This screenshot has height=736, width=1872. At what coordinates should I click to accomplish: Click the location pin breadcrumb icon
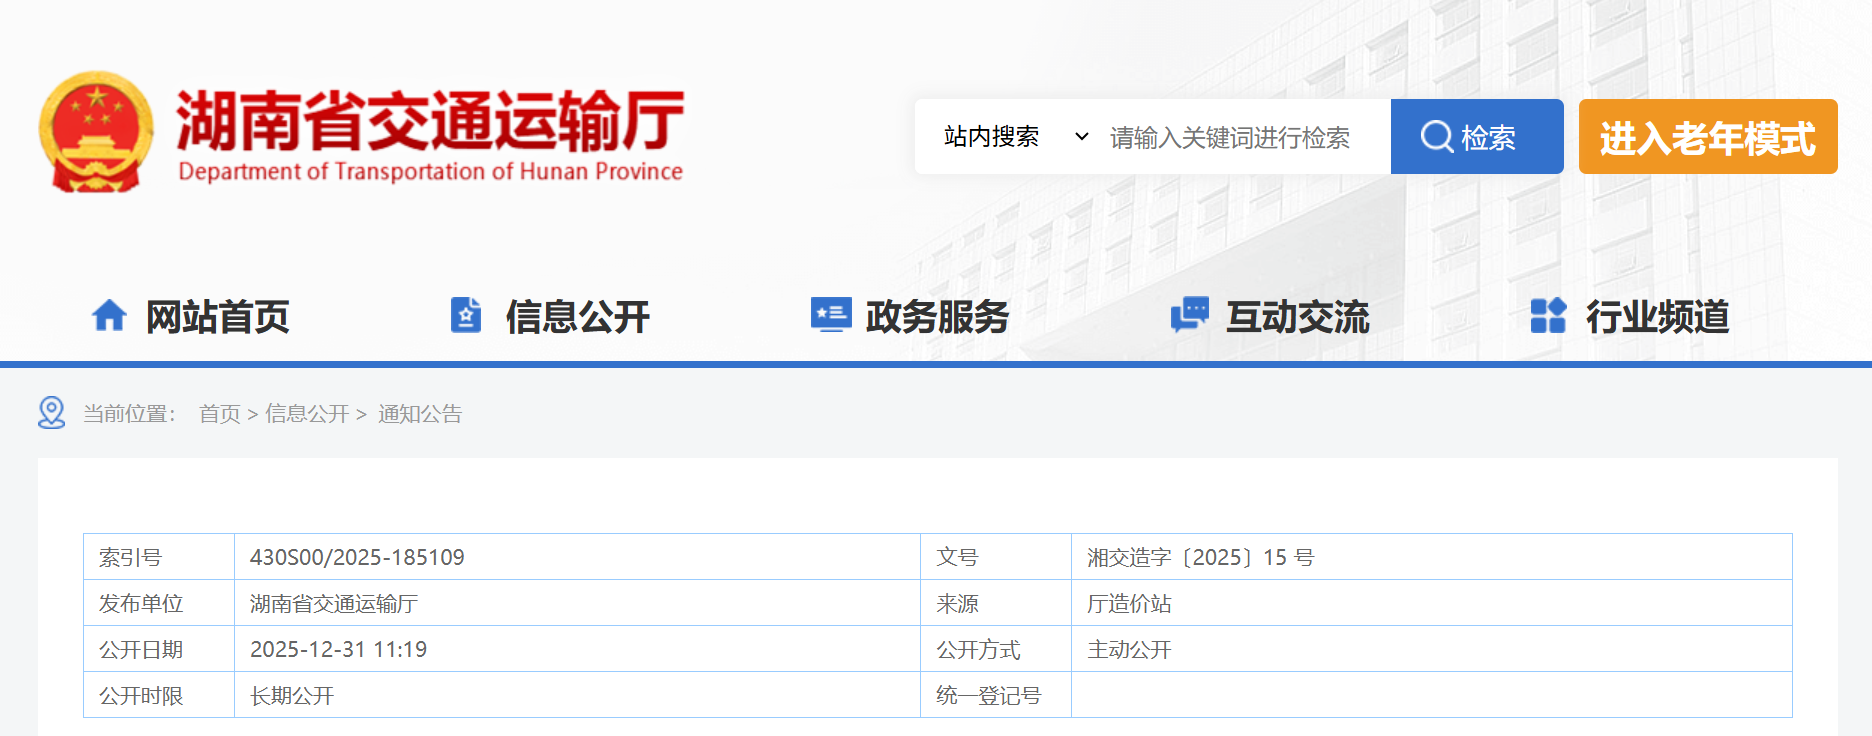[x=52, y=413]
